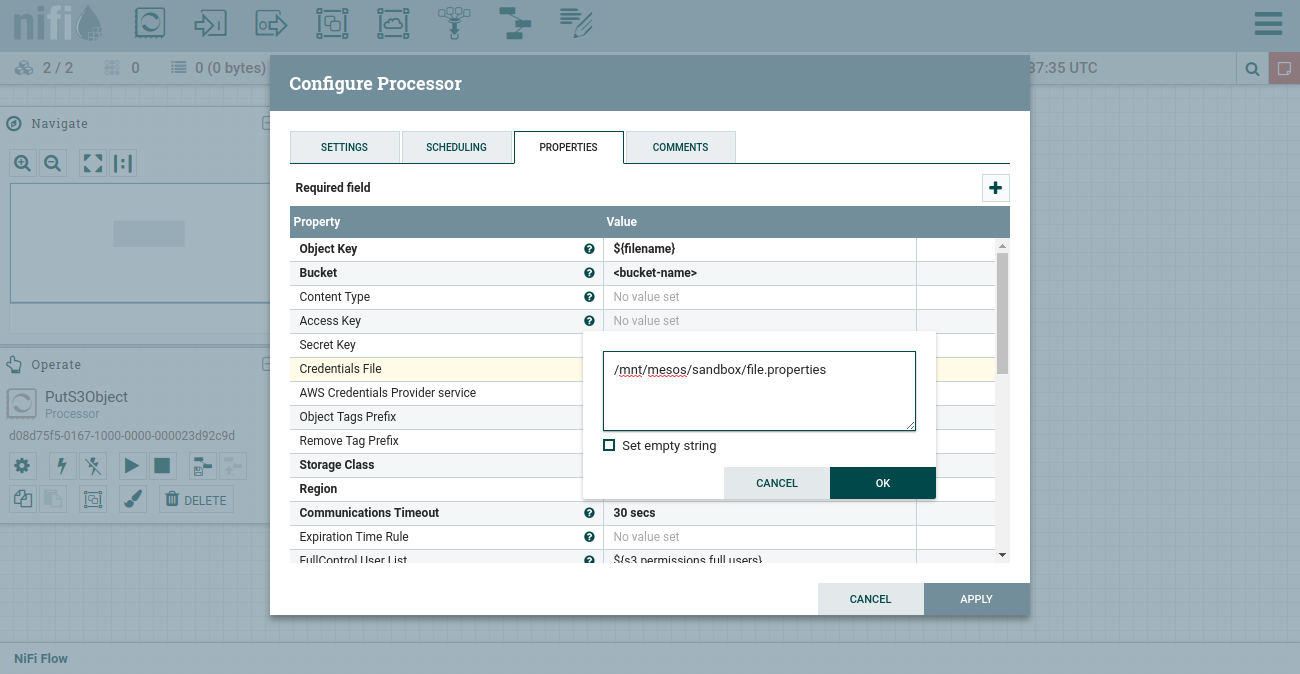
Task: Click the Create template icon
Action: click(x=203, y=465)
